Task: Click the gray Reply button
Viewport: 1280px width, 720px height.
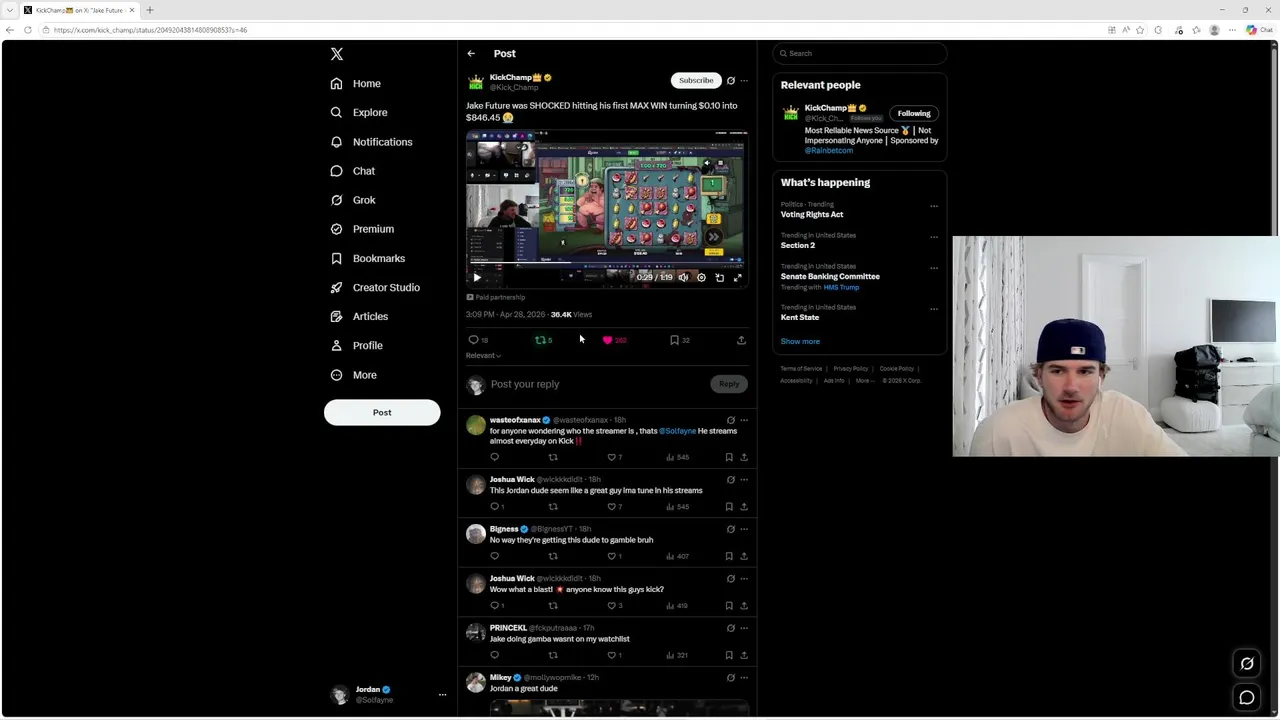Action: point(729,384)
